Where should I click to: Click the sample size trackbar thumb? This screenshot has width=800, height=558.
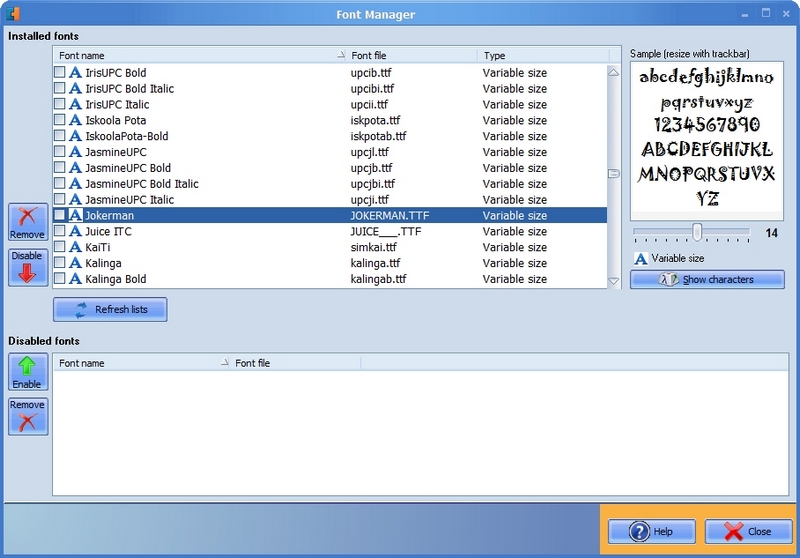[x=697, y=232]
